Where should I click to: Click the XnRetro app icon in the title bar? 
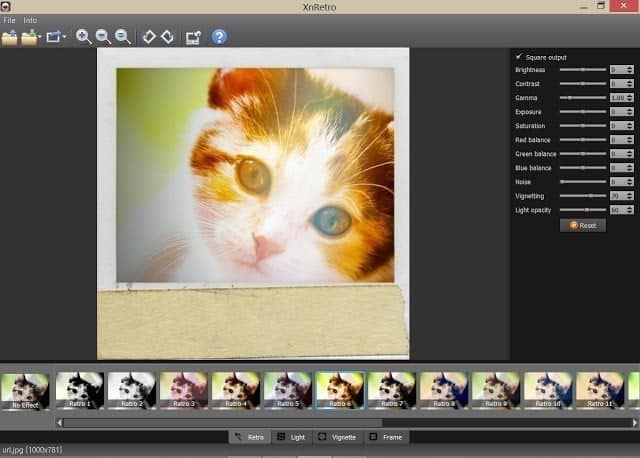(5, 6)
